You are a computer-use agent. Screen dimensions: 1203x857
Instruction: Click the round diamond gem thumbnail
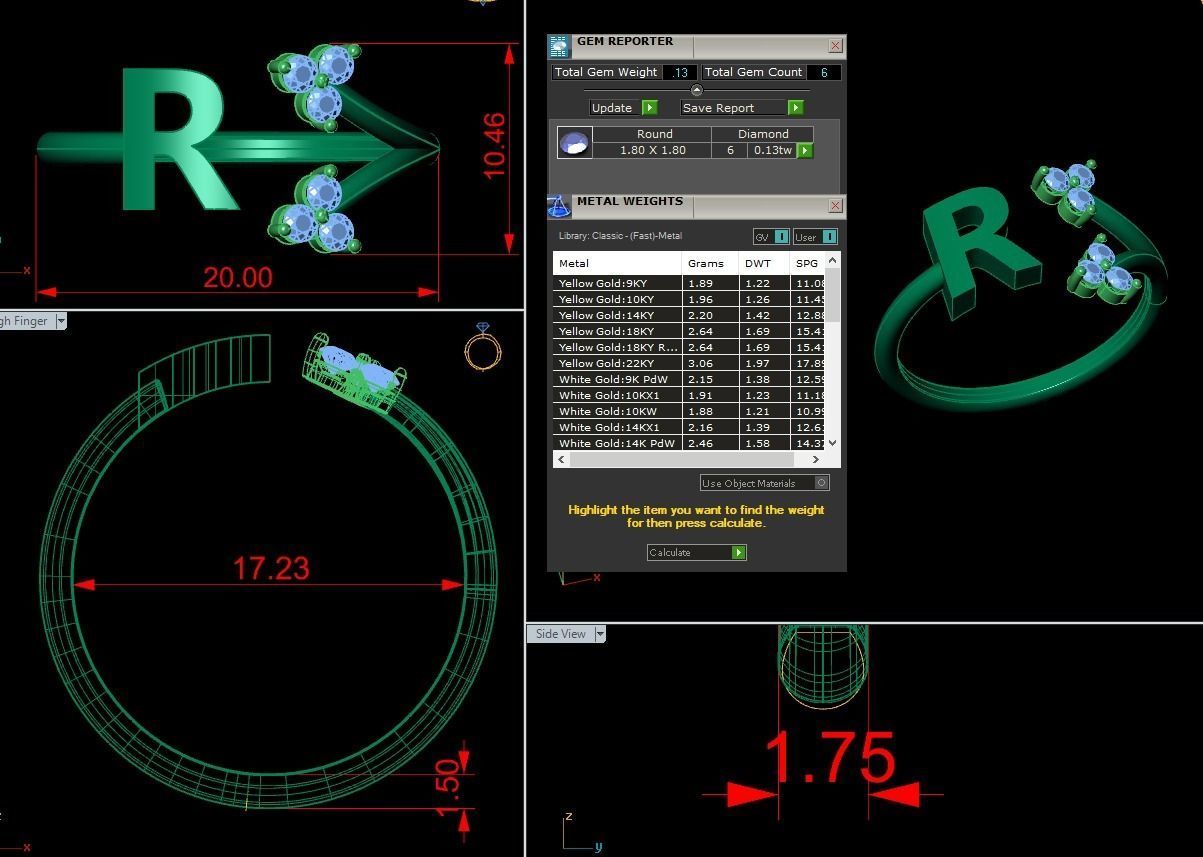pos(574,143)
